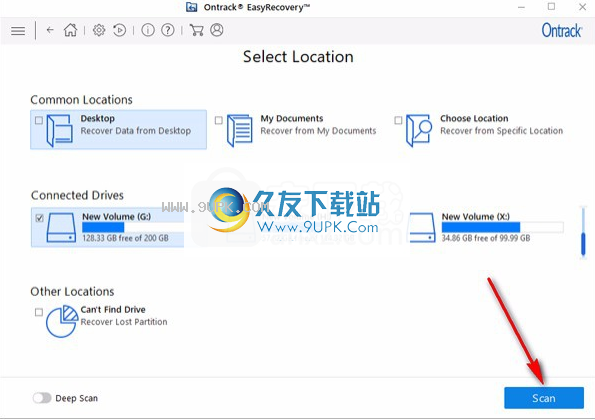The image size is (595, 420).
Task: Open the user account icon
Action: [217, 30]
